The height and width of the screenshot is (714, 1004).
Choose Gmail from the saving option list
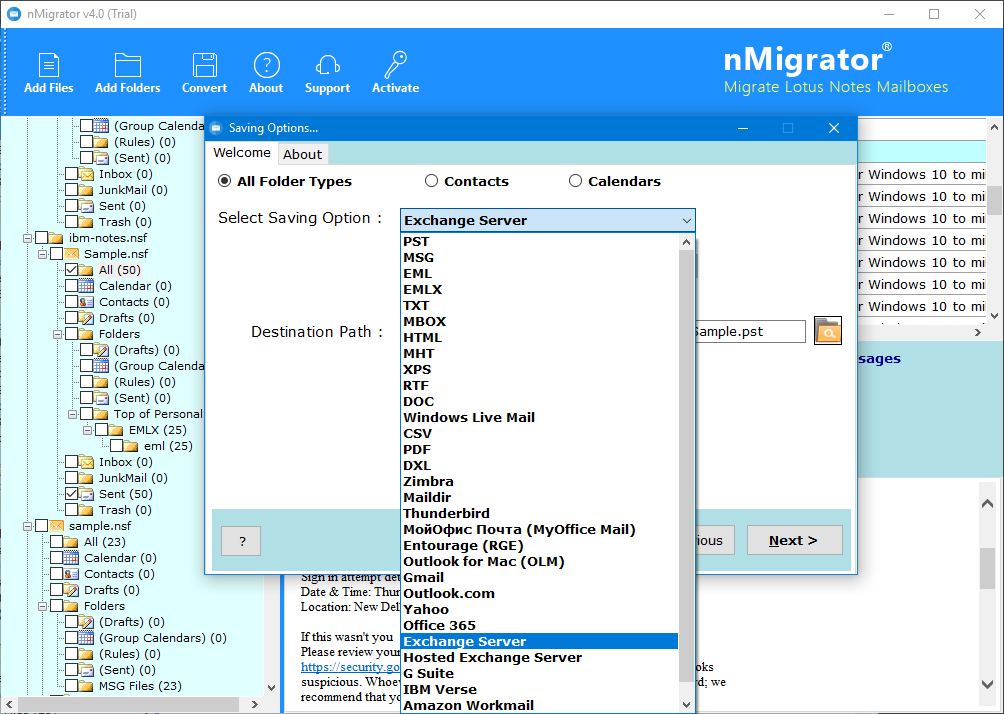pos(540,578)
